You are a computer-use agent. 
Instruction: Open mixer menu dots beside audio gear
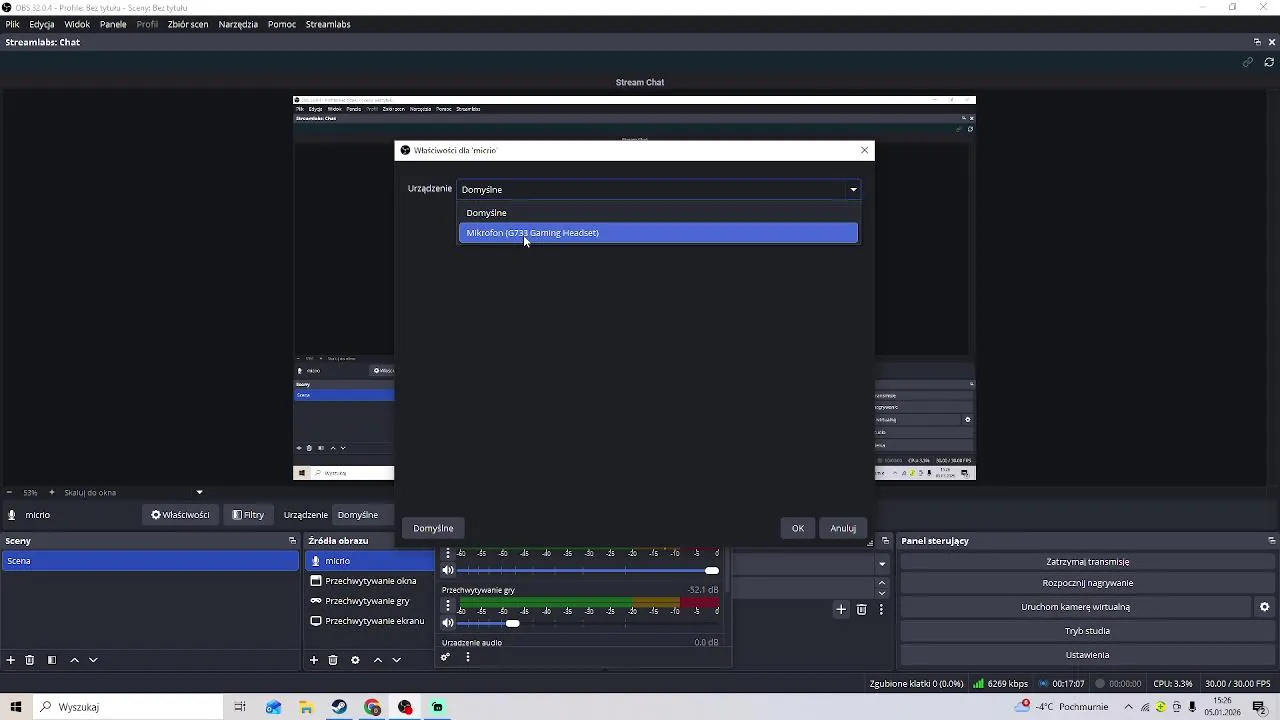[x=467, y=657]
